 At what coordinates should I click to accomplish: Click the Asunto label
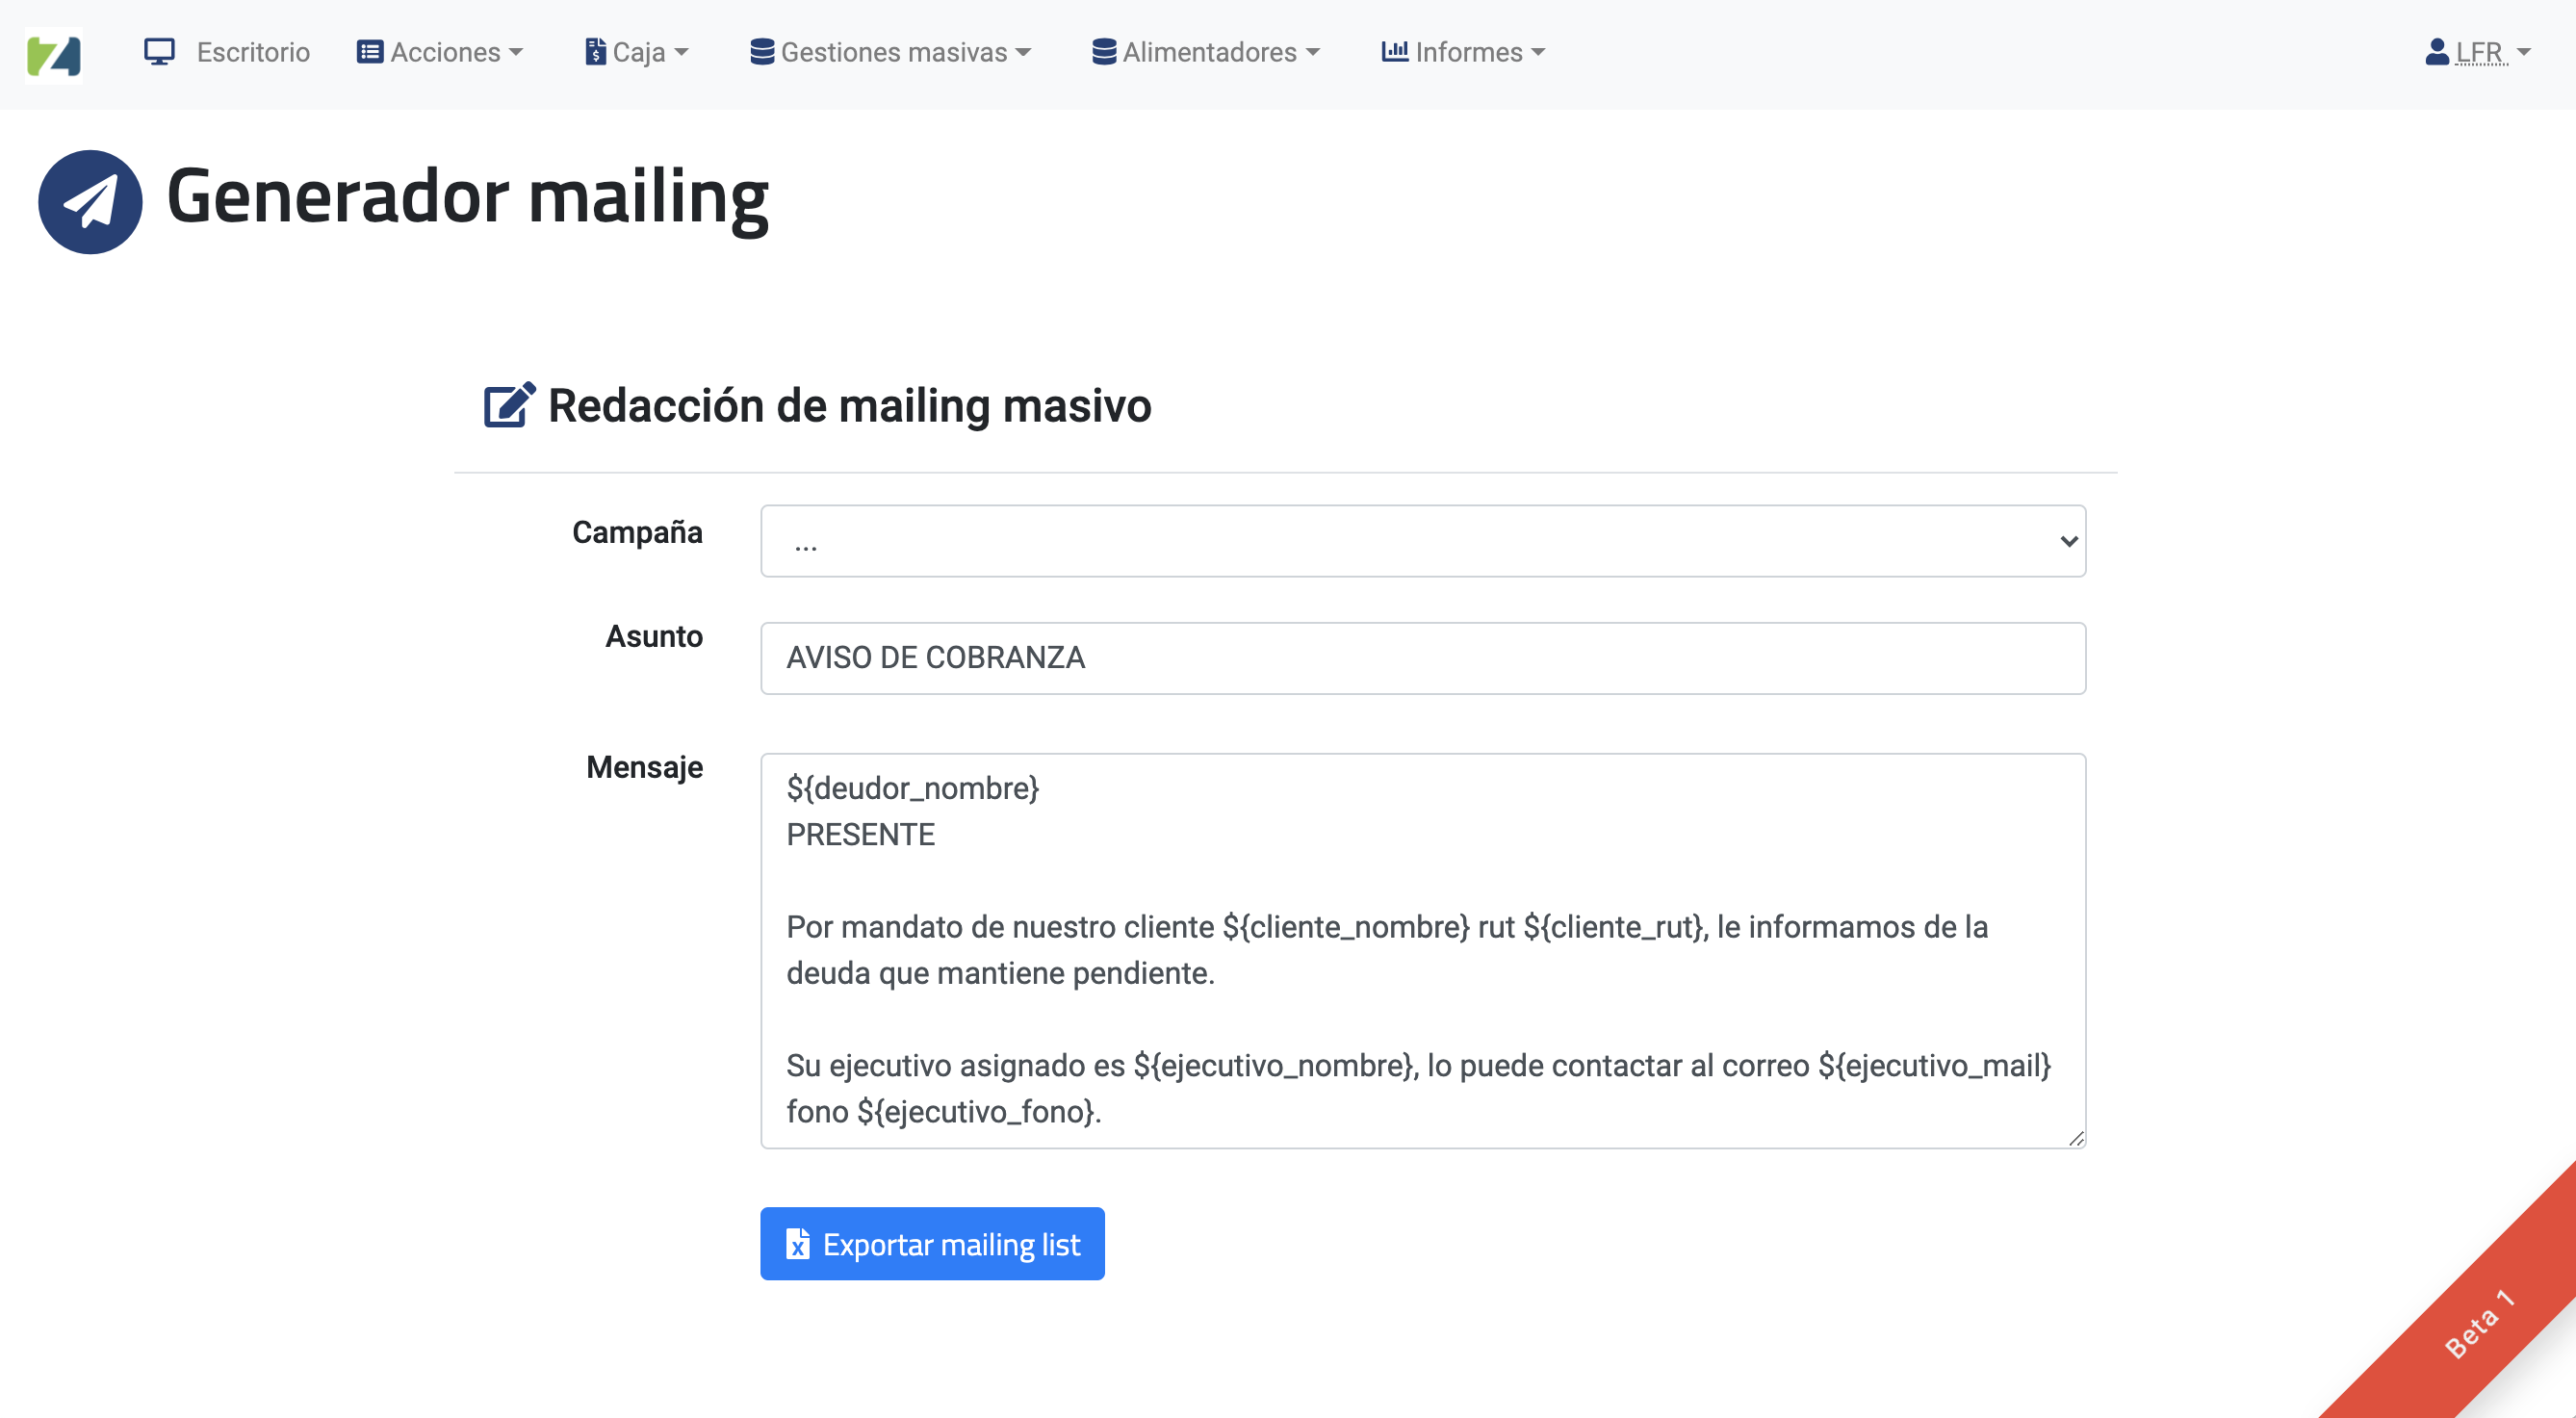pyautogui.click(x=654, y=636)
